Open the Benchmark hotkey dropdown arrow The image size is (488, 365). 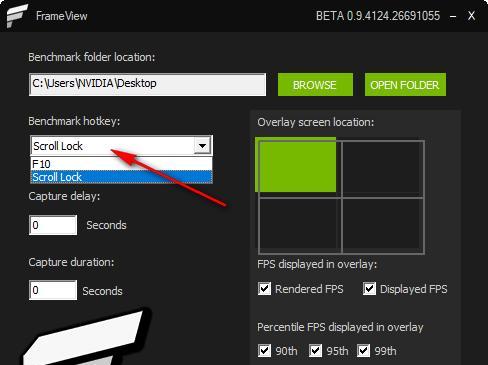point(202,146)
